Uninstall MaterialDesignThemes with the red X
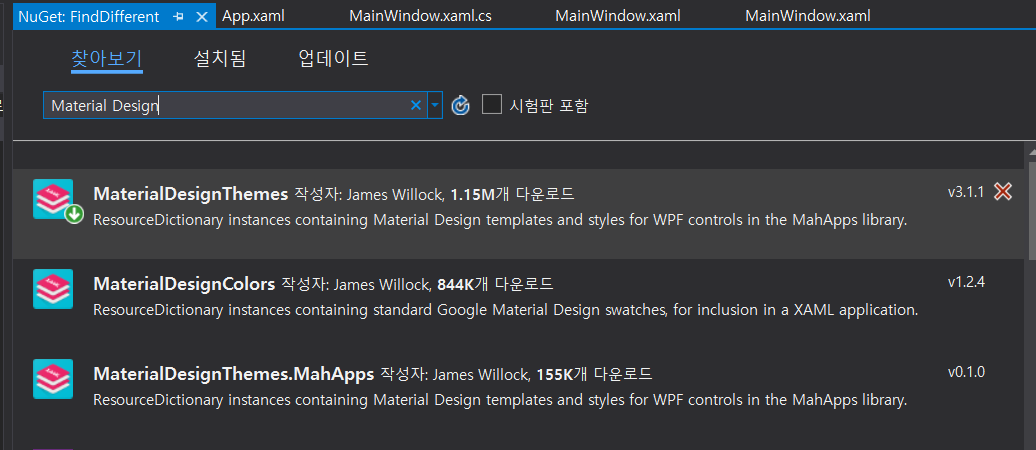 click(1003, 192)
